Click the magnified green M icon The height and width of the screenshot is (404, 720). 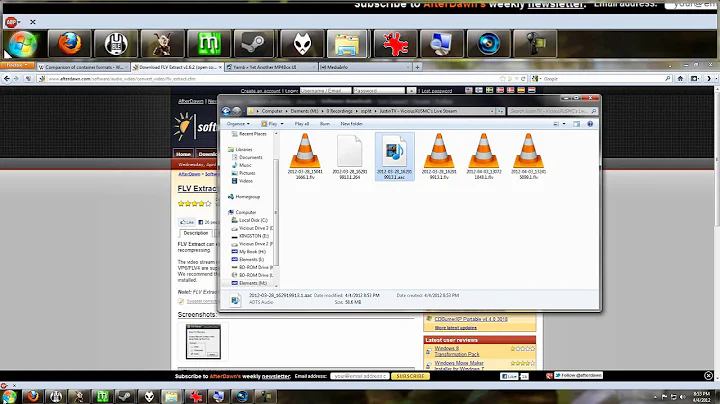point(208,44)
